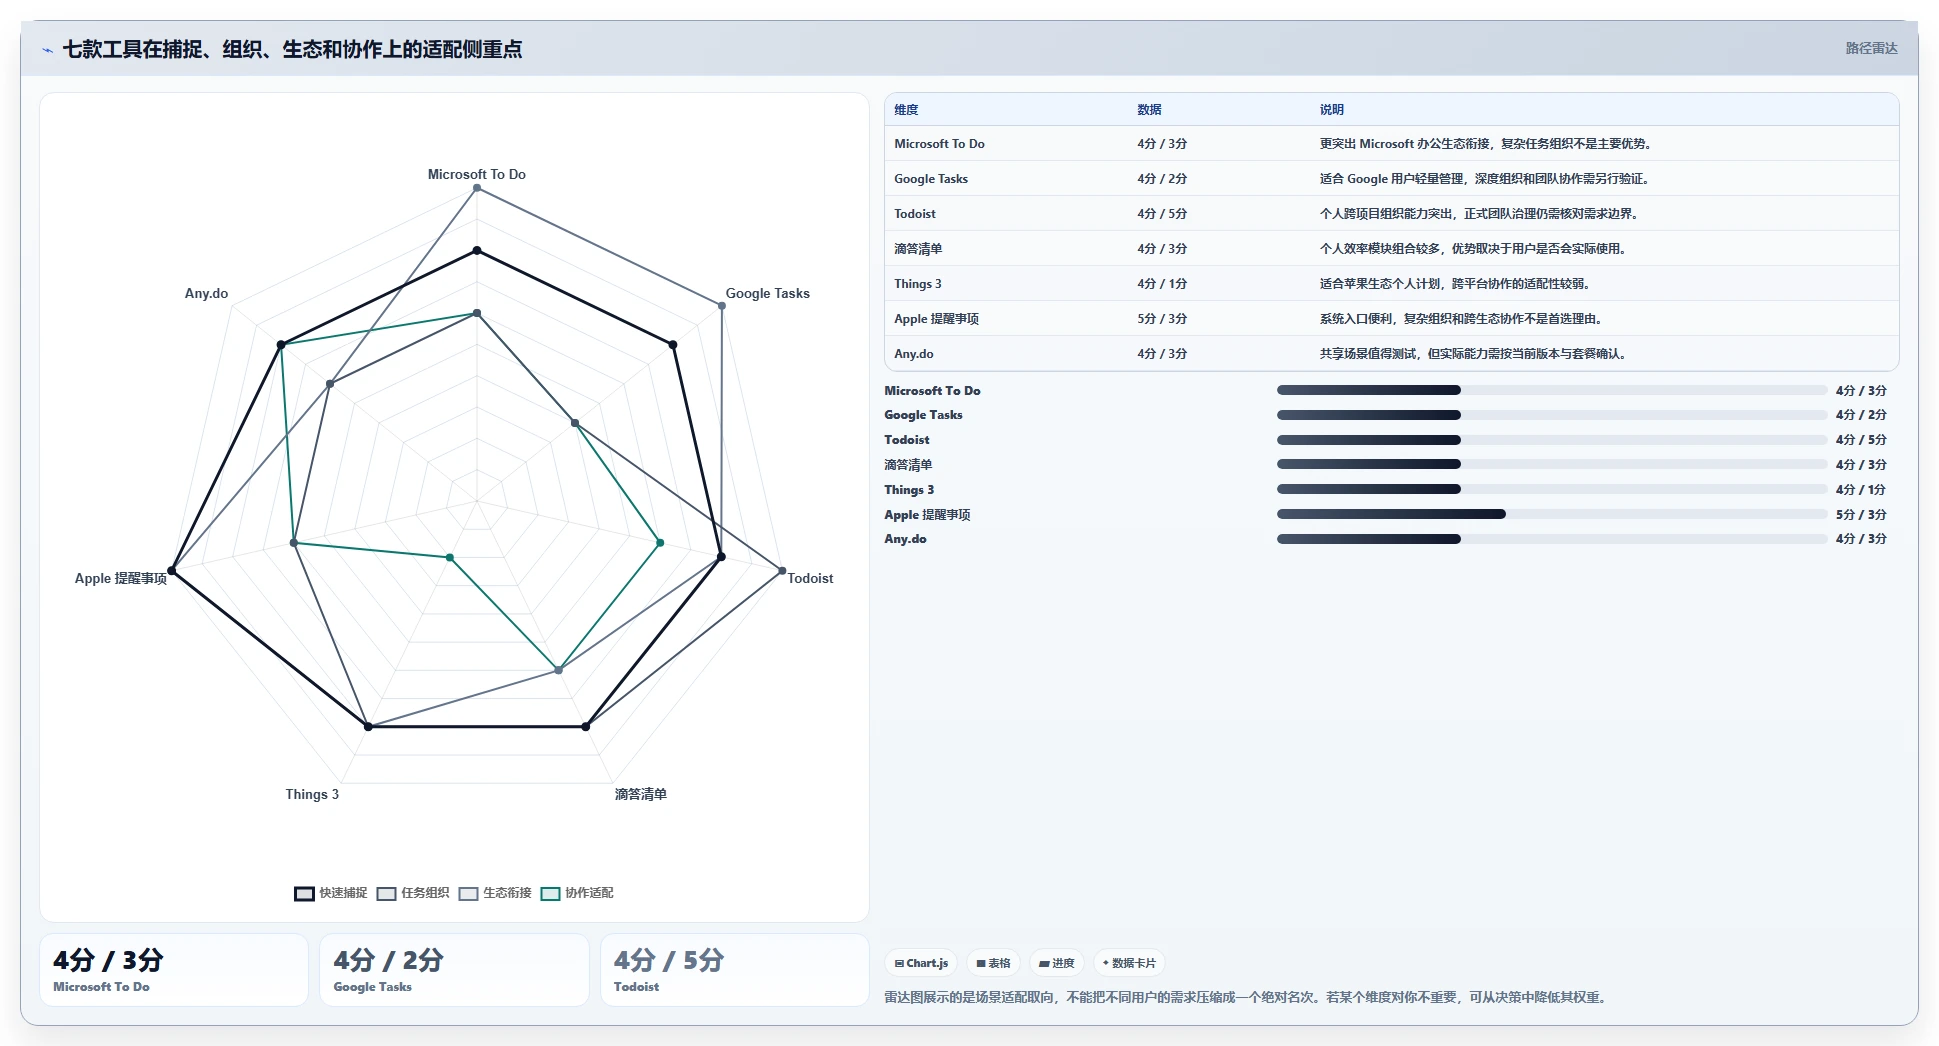The width and height of the screenshot is (1939, 1046).
Task: Click the 4分 / 1分 value beside the Things 3 progress bar
Action: [x=1861, y=490]
